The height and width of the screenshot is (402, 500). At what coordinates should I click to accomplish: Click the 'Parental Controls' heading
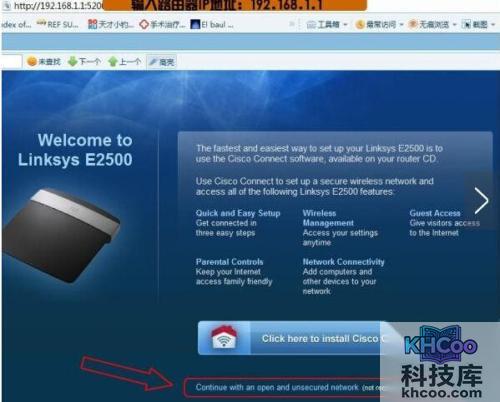pyautogui.click(x=230, y=262)
